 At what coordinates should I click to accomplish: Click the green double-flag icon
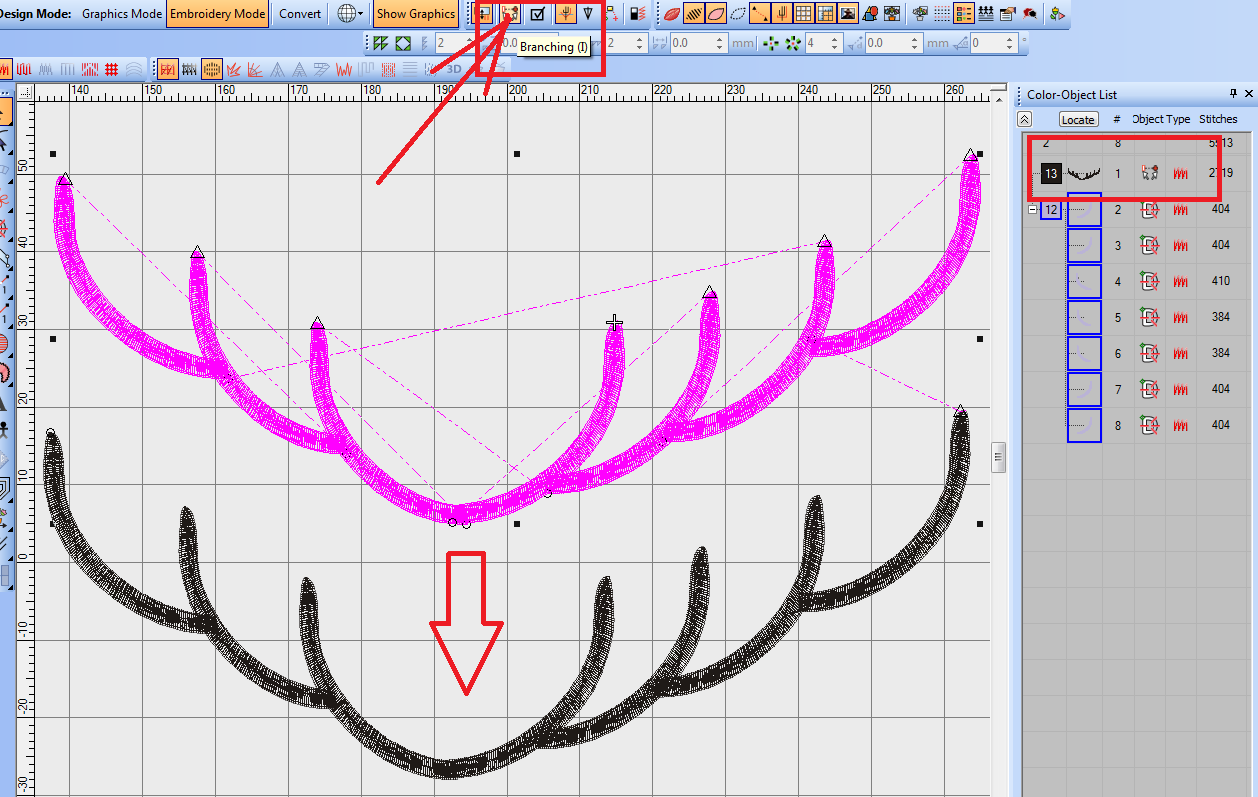pos(381,43)
